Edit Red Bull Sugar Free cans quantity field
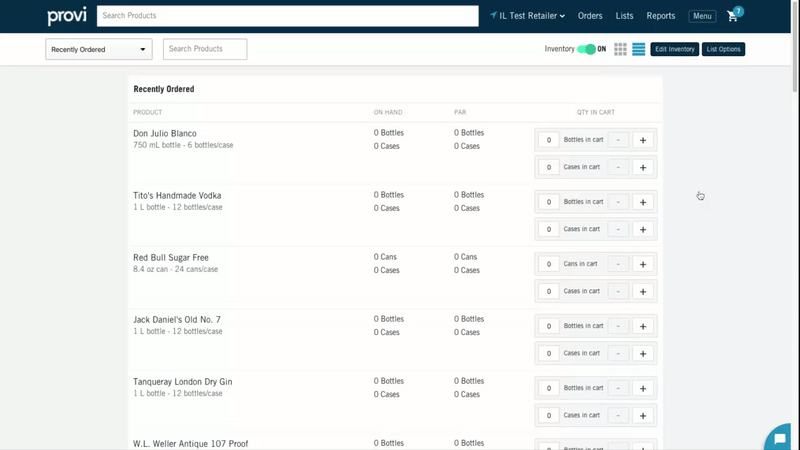Image resolution: width=800 pixels, height=450 pixels. tap(548, 264)
